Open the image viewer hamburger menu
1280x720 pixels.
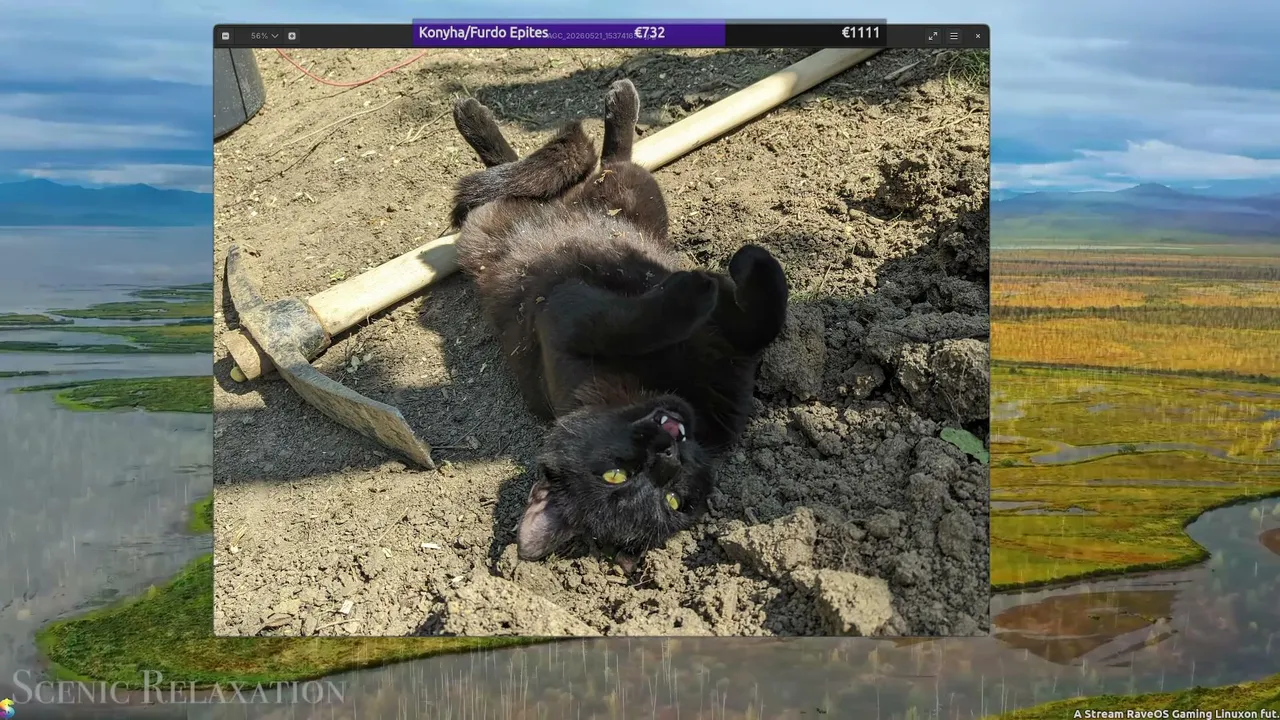tap(954, 36)
